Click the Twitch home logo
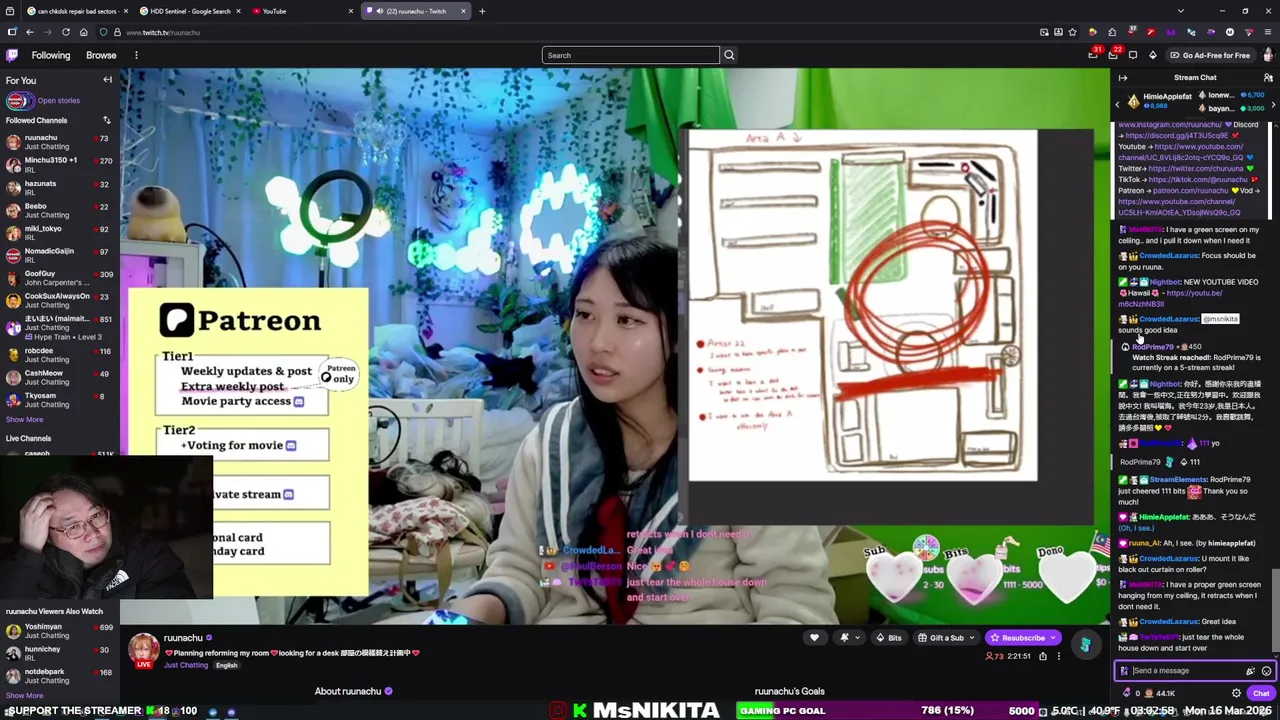The width and height of the screenshot is (1280, 720). pyautogui.click(x=12, y=55)
